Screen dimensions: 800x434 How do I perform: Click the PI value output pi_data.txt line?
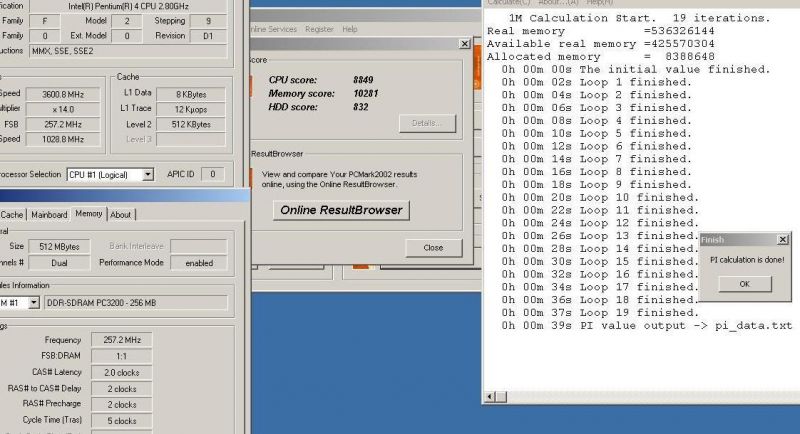pos(646,325)
